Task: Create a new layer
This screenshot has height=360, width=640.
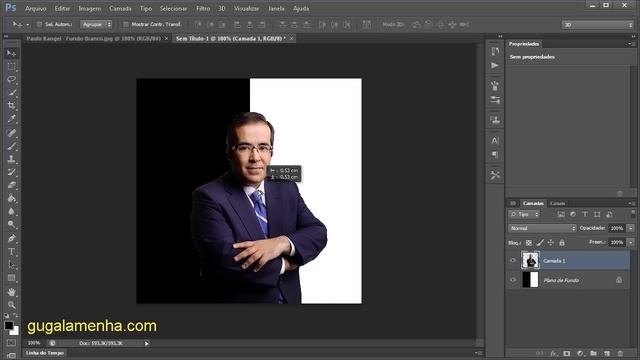Action: tap(607, 353)
